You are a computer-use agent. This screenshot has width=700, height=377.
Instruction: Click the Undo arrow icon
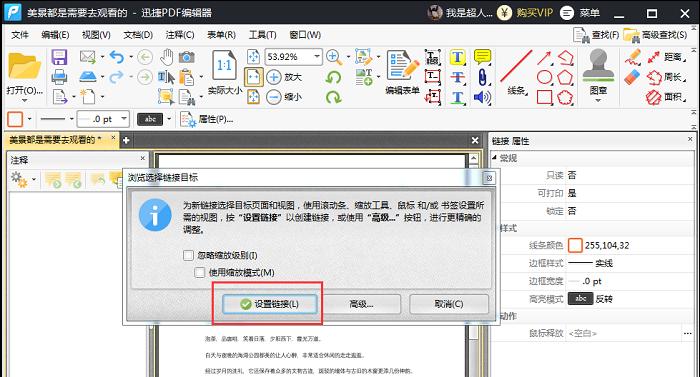[x=117, y=57]
